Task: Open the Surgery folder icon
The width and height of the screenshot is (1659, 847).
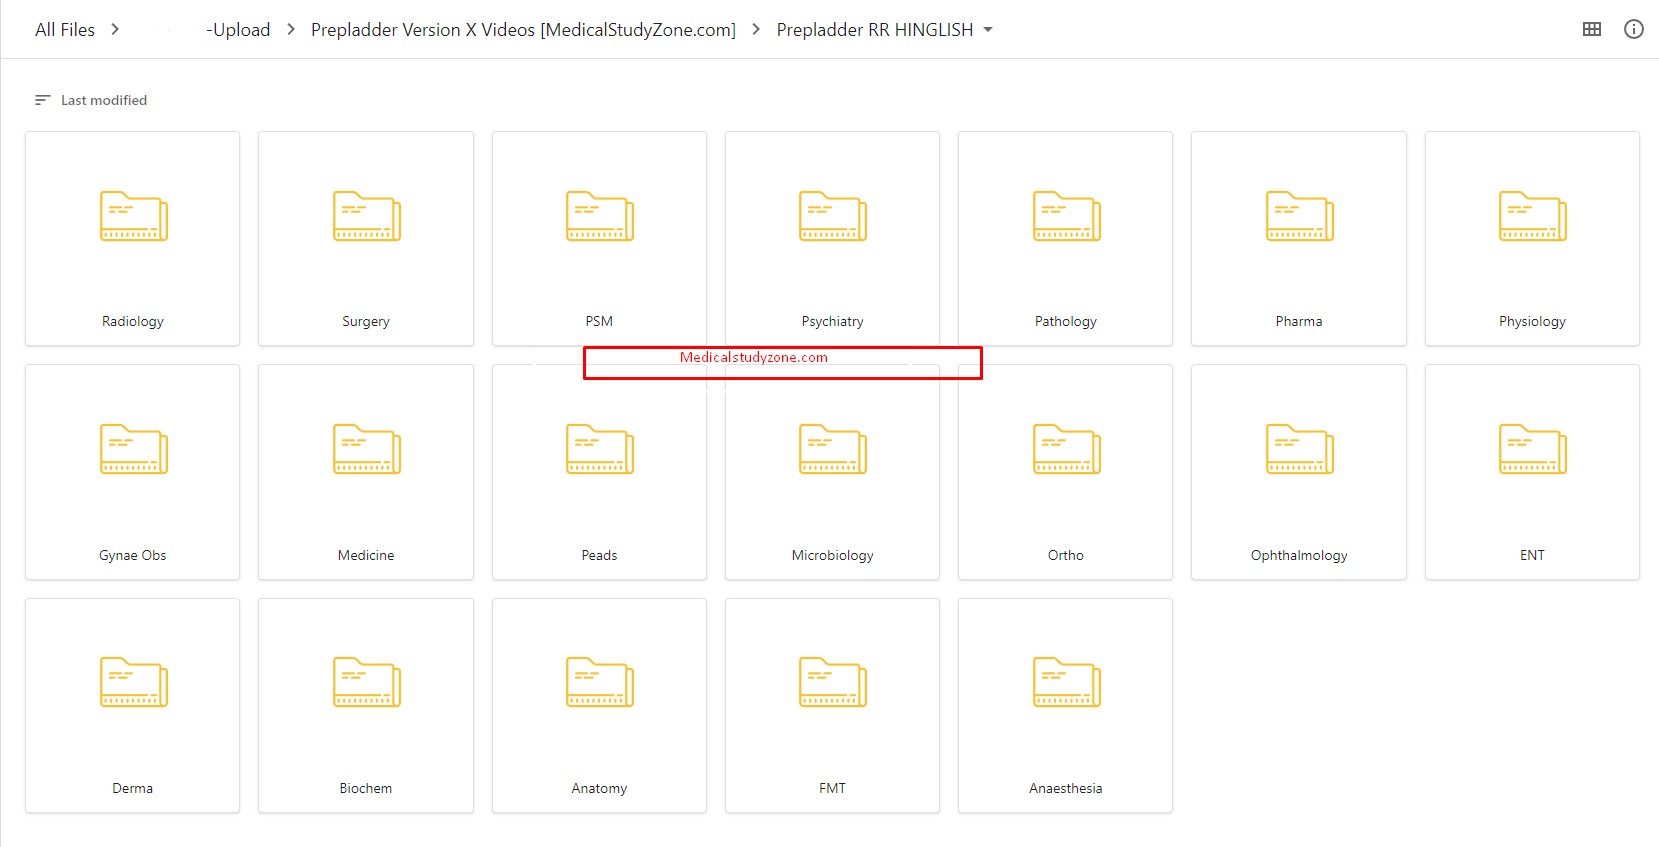Action: [366, 216]
